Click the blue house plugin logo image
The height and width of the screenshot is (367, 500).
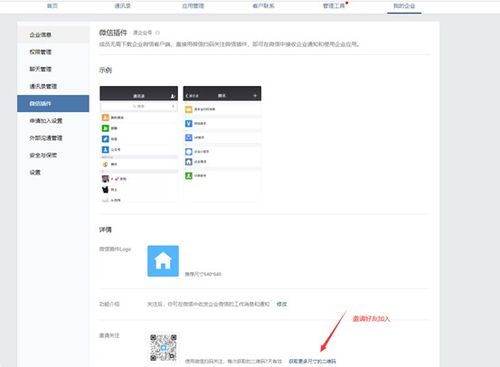(x=163, y=261)
